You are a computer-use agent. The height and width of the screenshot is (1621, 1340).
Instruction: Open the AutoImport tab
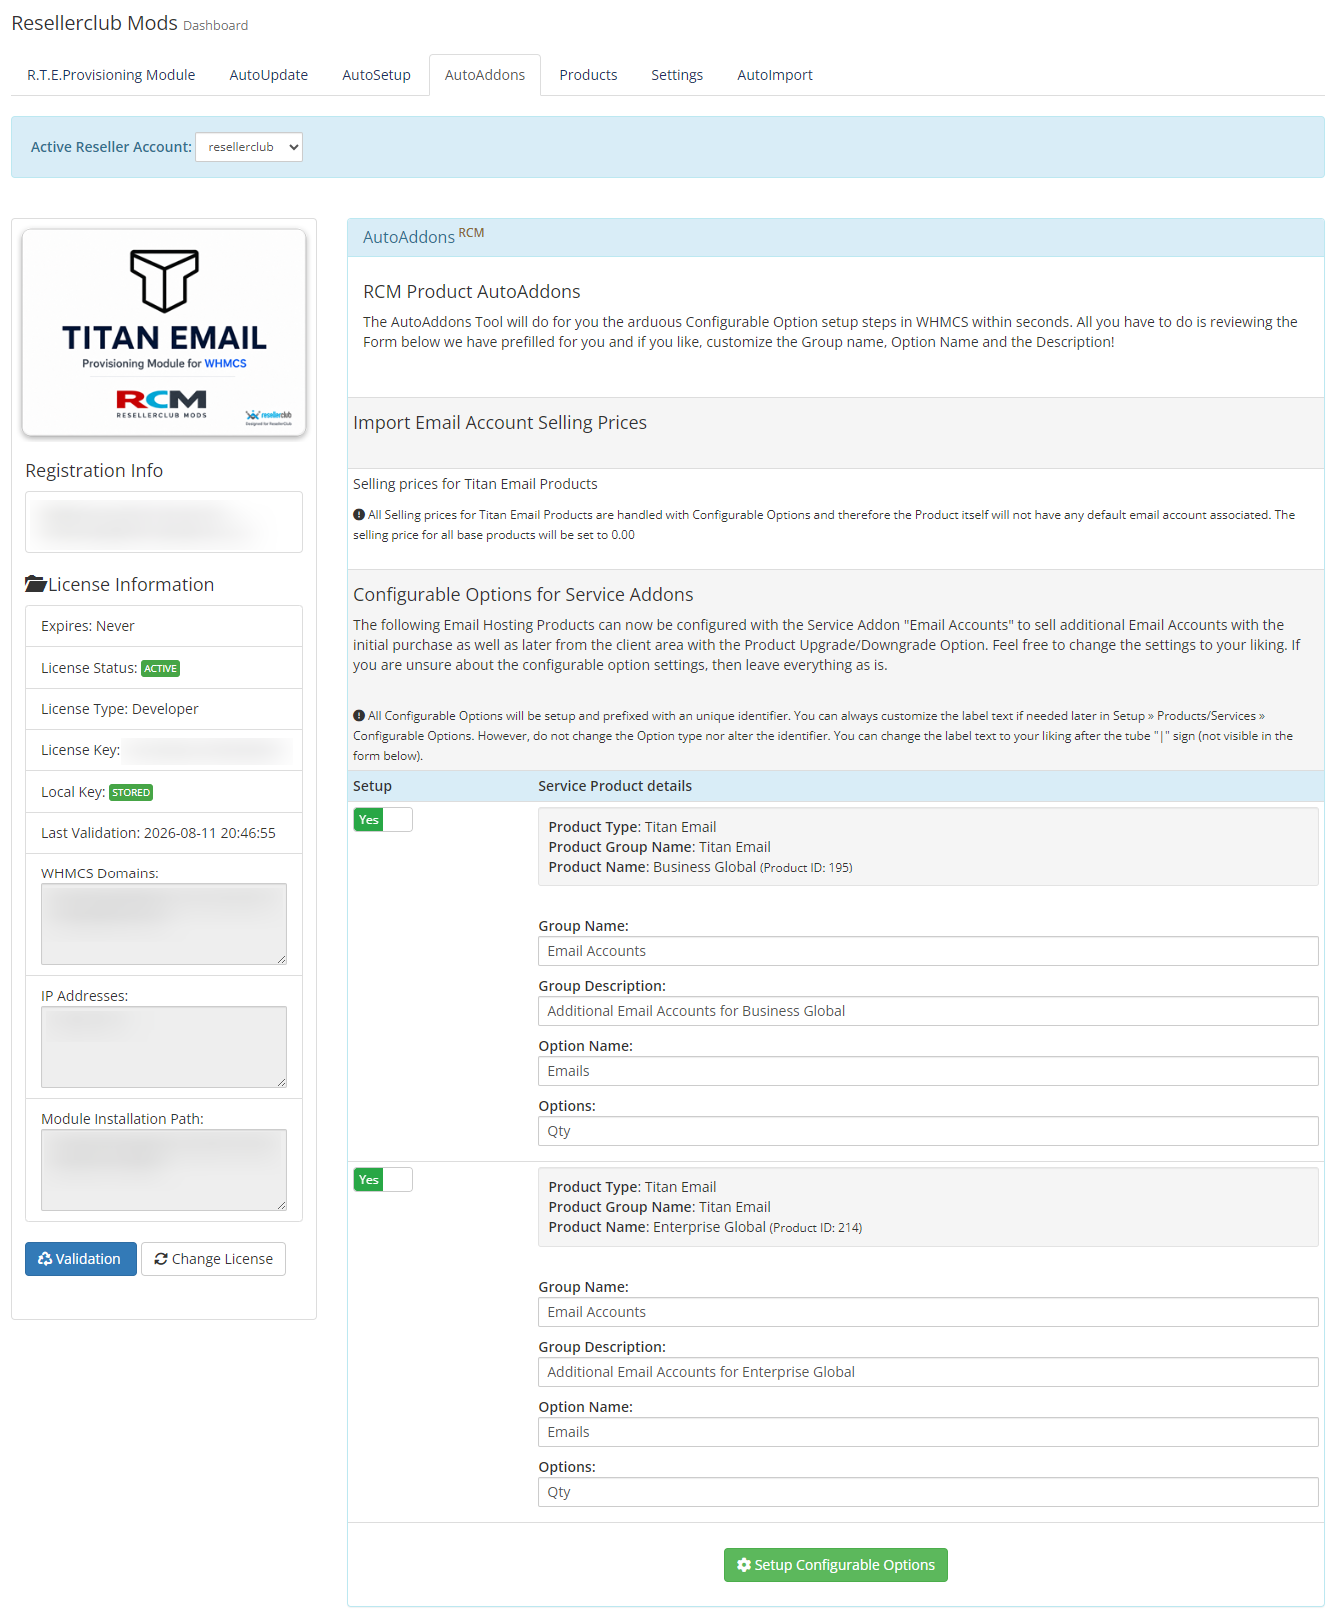tap(775, 75)
